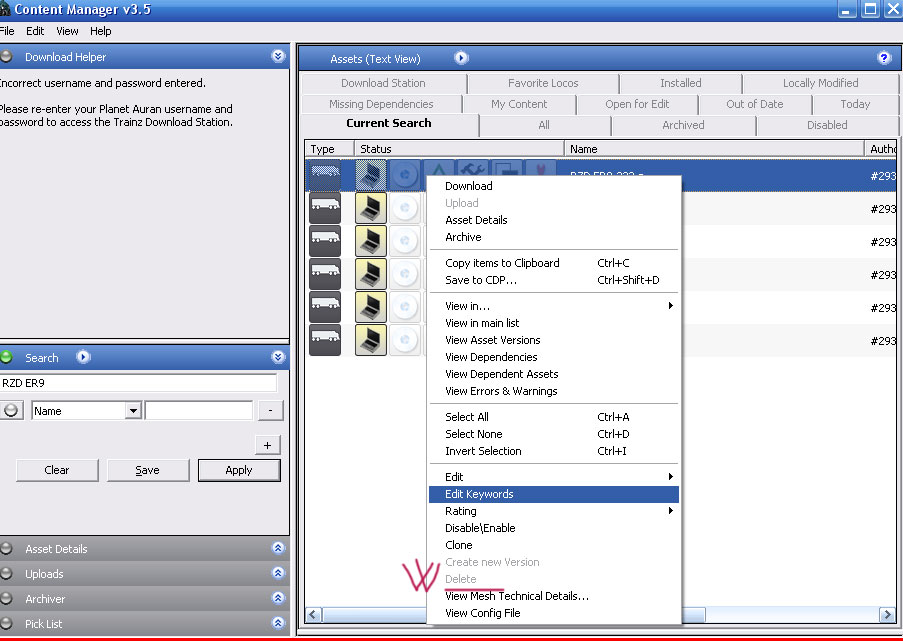Screen dimensions: 903x641
Task: Switch to the Today tab
Action: pos(855,104)
